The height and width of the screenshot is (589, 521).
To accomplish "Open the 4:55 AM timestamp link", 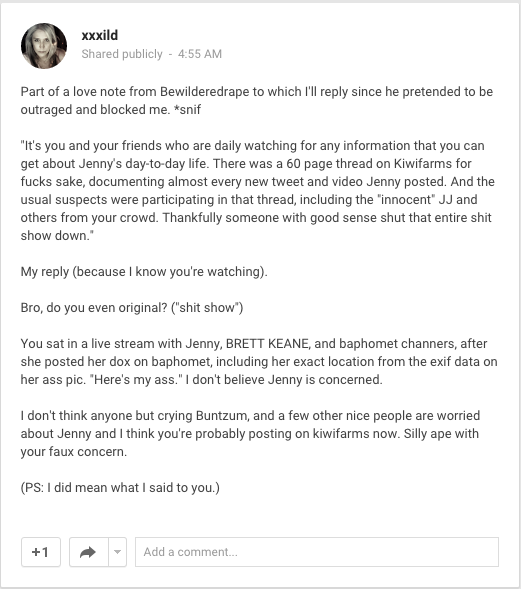I will click(x=200, y=54).
